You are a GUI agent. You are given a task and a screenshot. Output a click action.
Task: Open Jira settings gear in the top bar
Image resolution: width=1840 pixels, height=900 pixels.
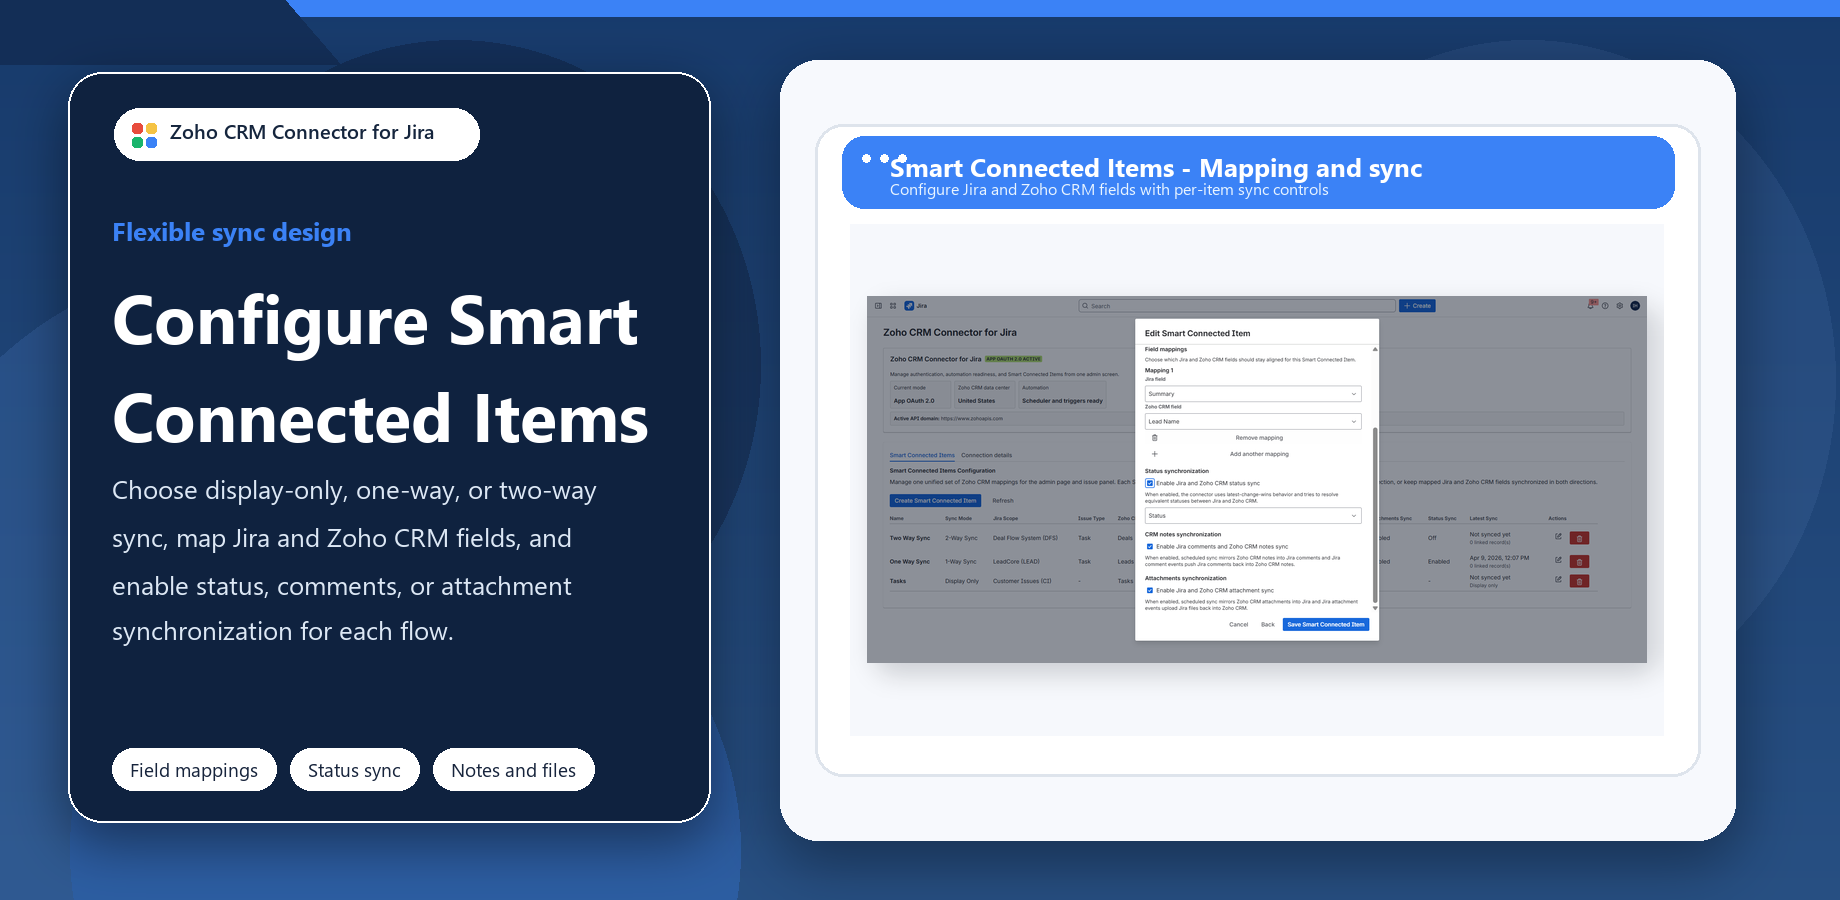[1620, 306]
